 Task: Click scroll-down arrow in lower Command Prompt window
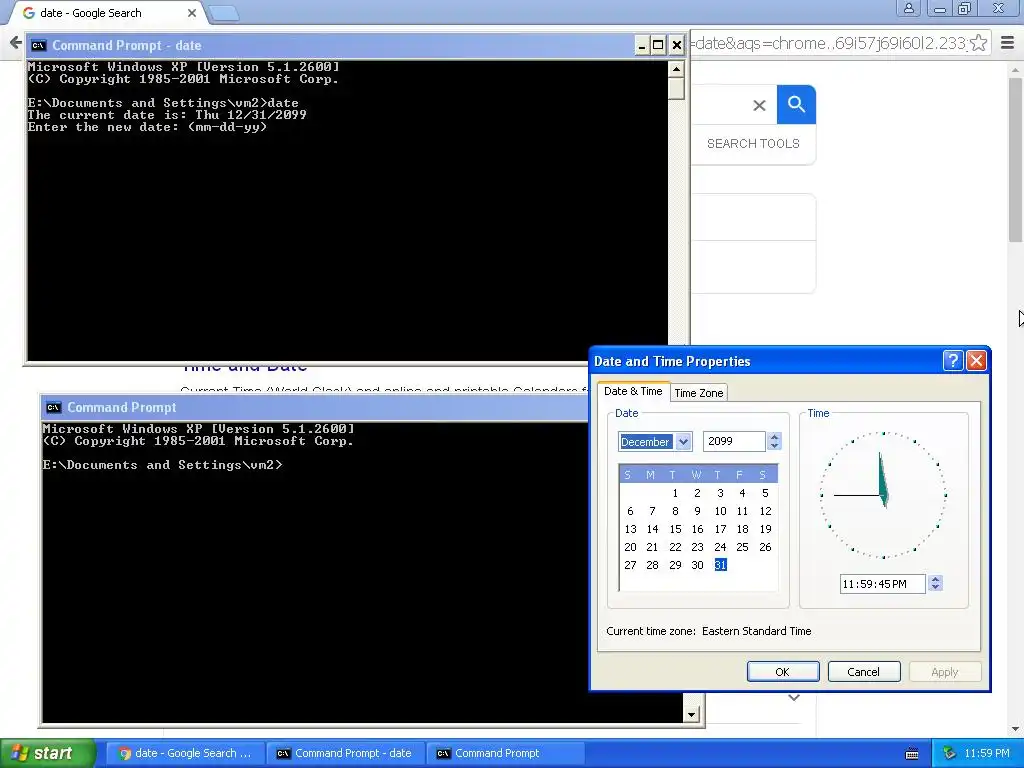691,714
